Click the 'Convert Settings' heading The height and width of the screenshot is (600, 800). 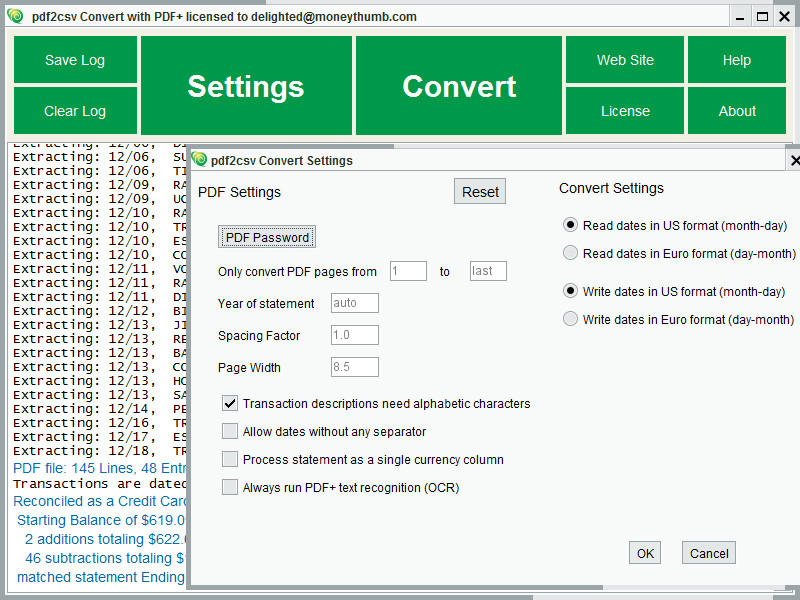click(x=611, y=188)
